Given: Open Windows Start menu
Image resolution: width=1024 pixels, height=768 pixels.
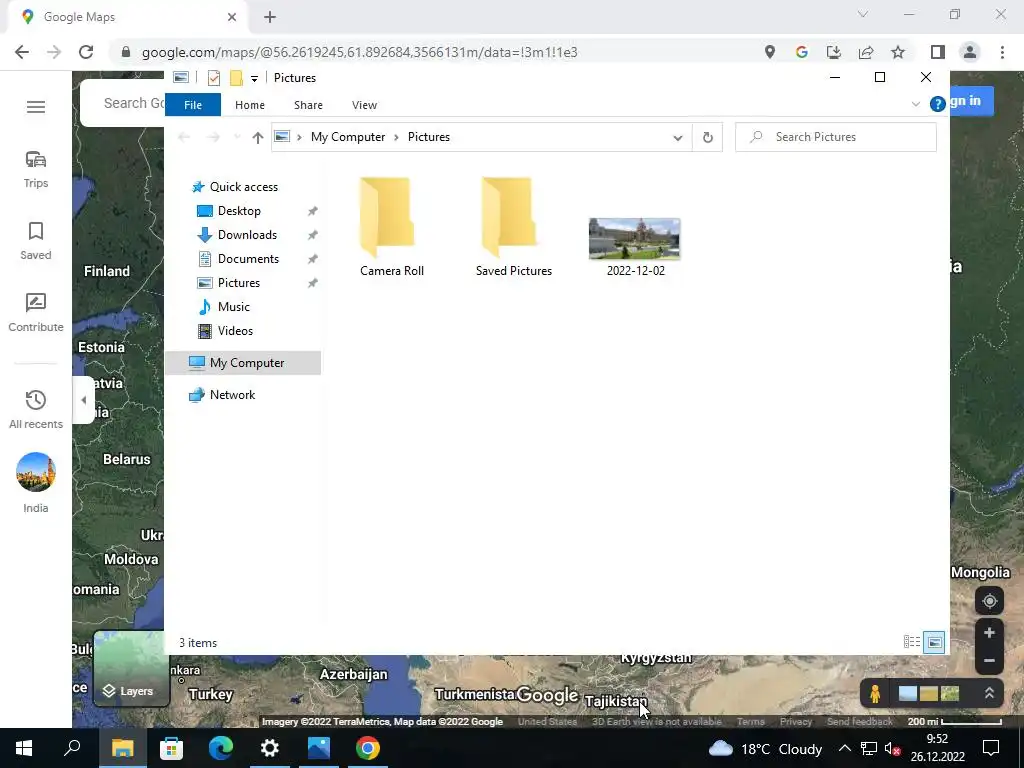Looking at the screenshot, I should point(24,748).
